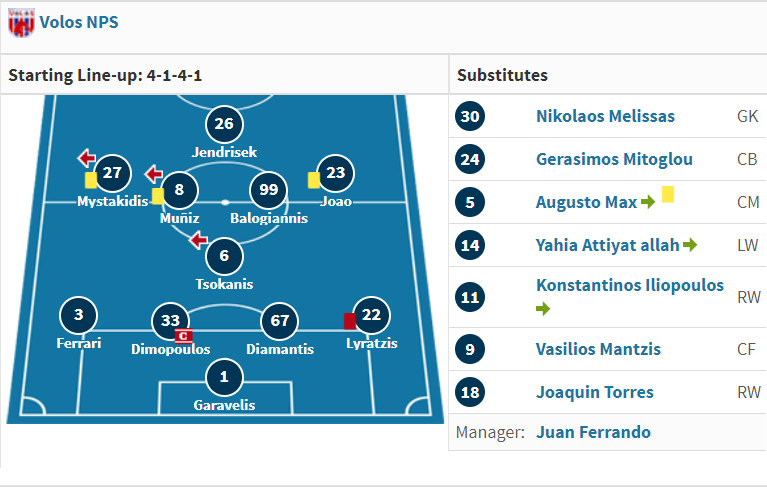The width and height of the screenshot is (767, 487).
Task: Click the red substitution arrow above Mystakidis
Action: point(87,158)
